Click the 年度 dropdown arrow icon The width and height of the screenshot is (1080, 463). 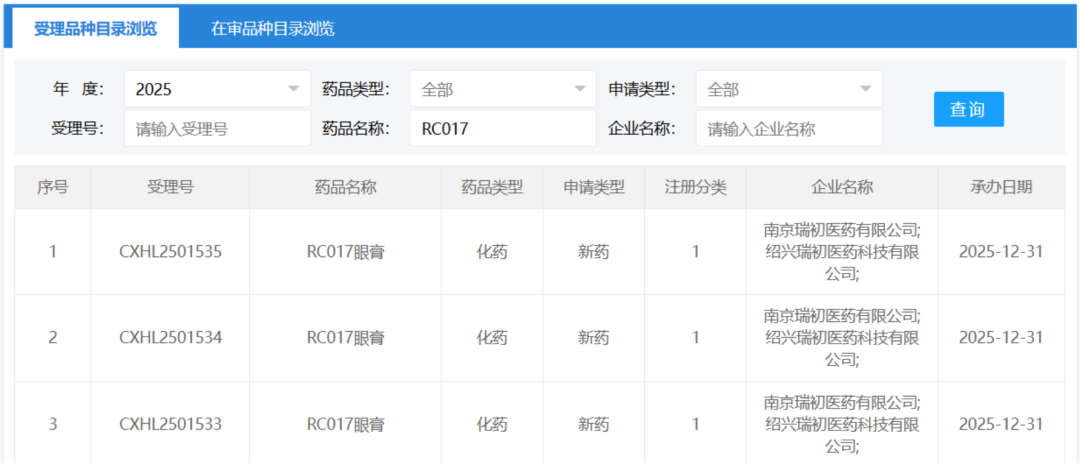(293, 89)
